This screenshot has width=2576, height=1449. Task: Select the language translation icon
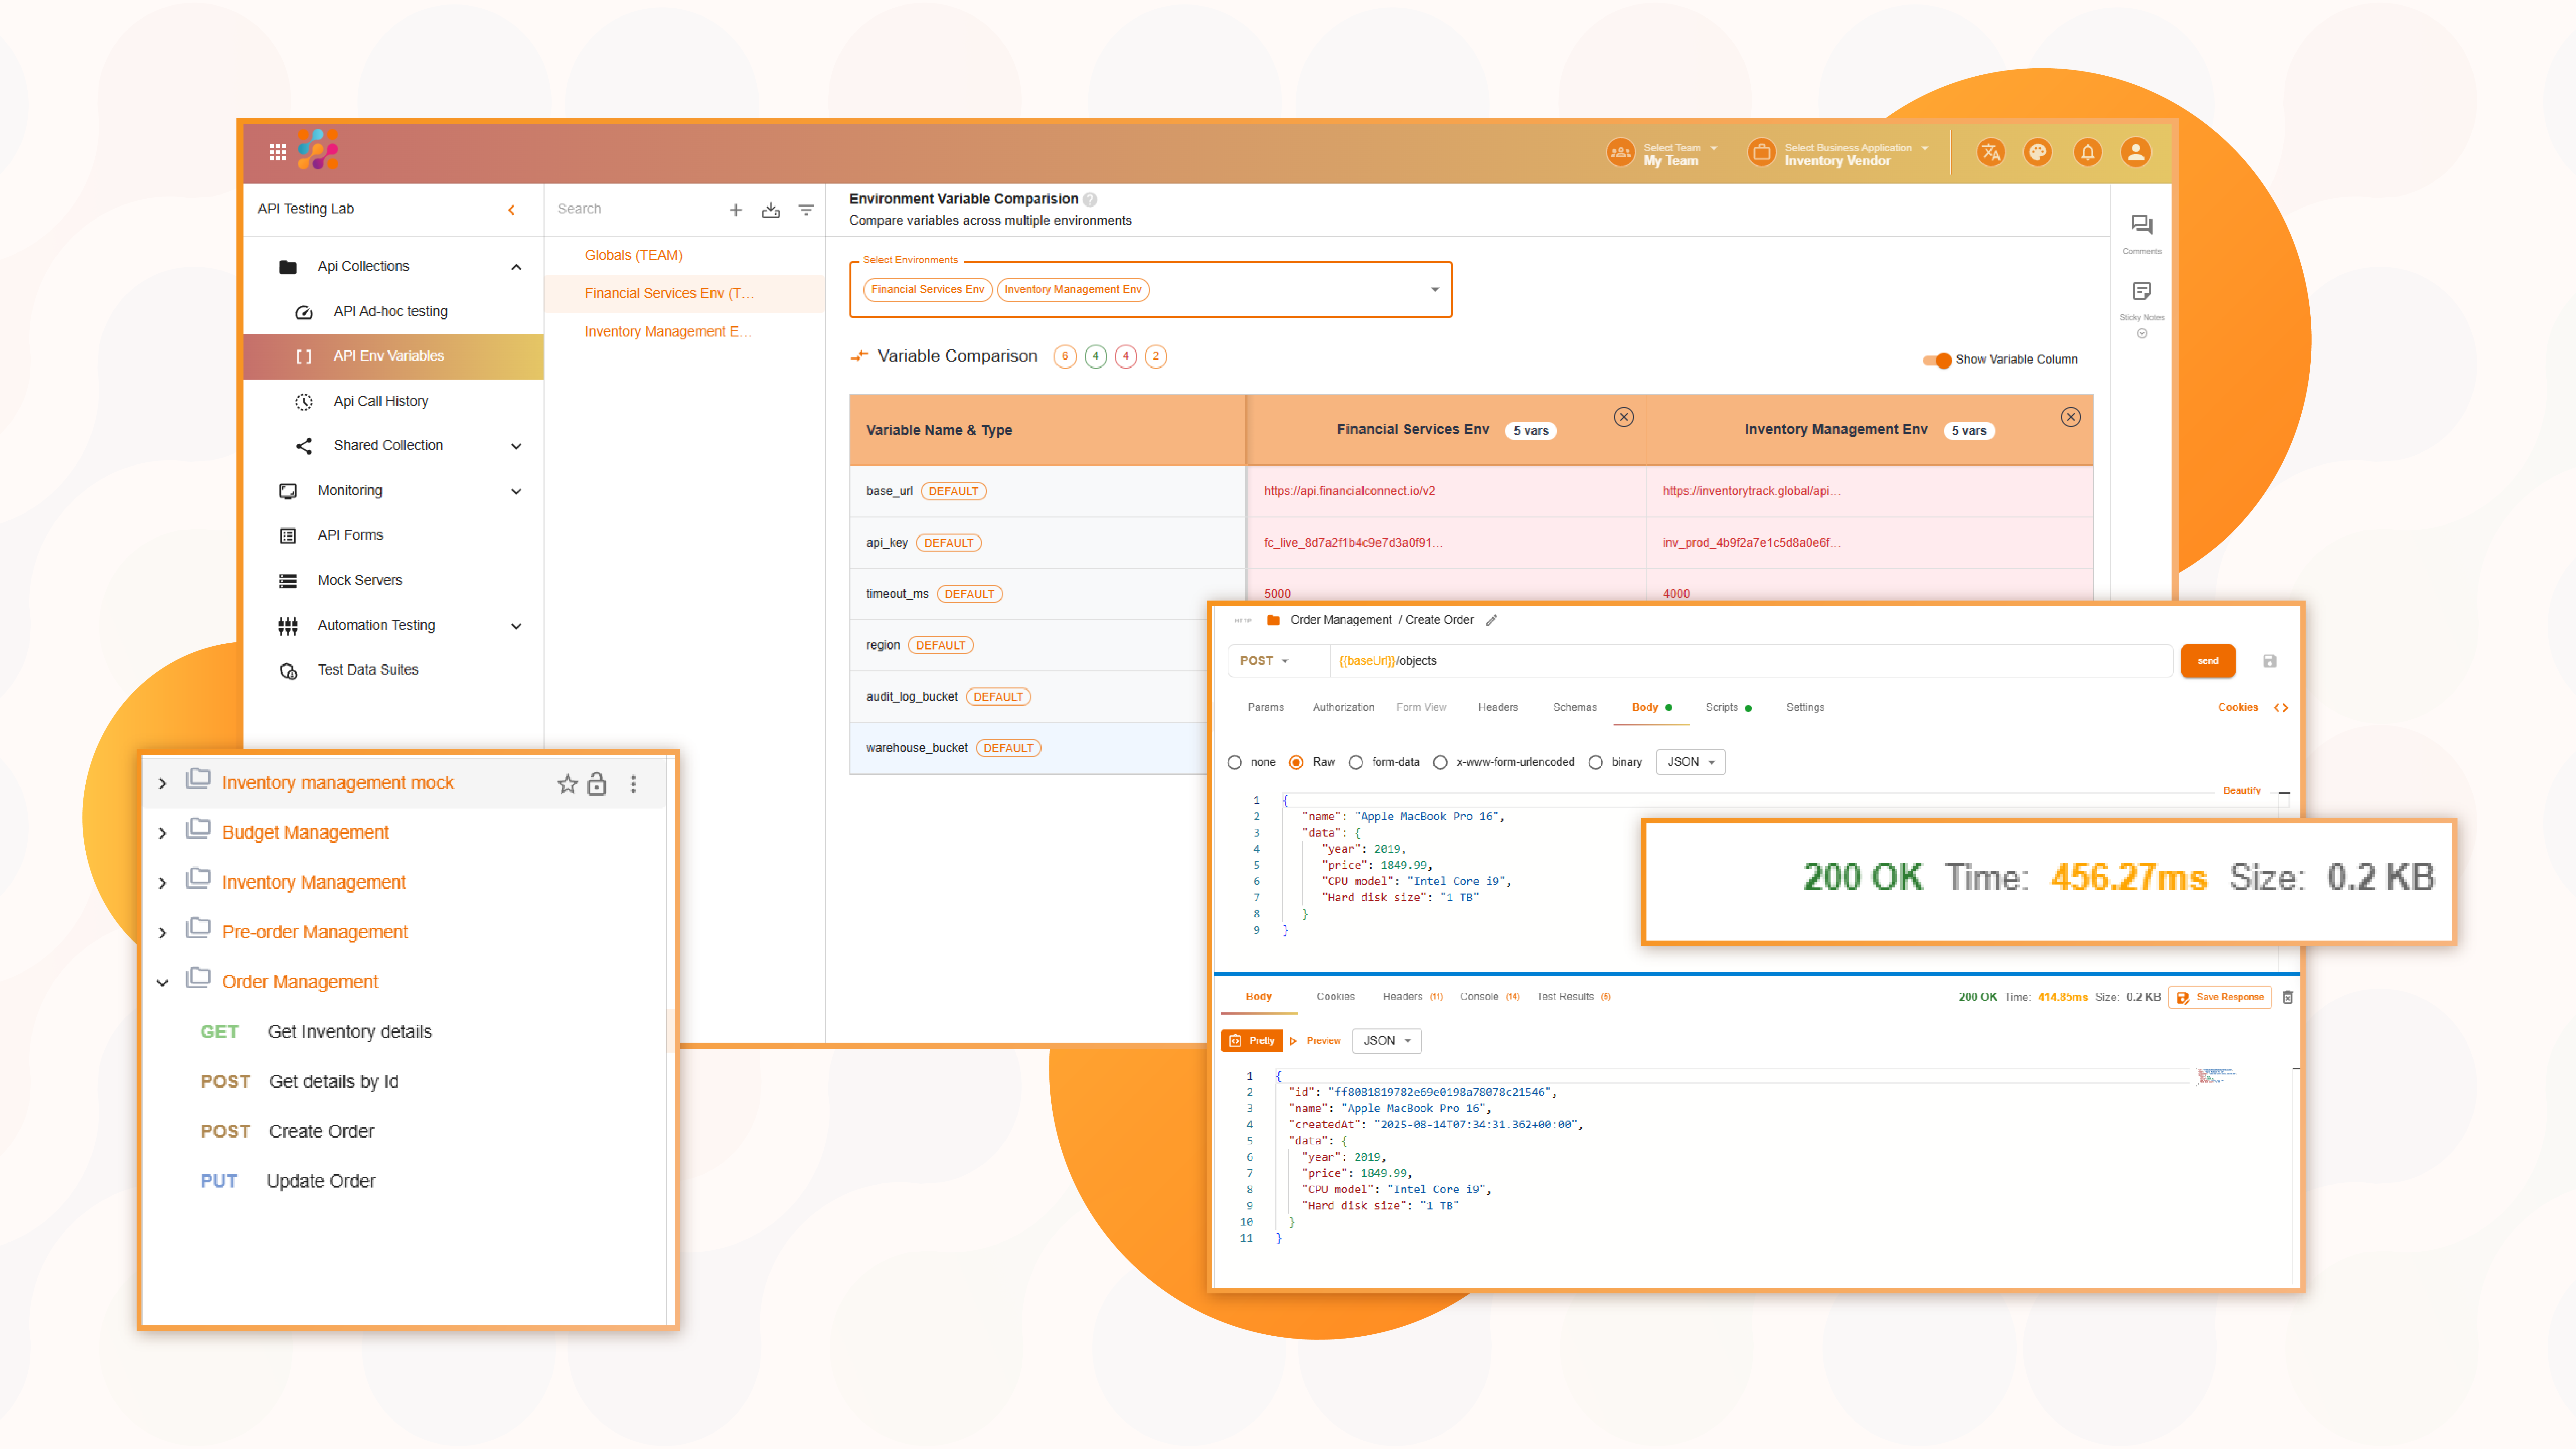click(1991, 152)
